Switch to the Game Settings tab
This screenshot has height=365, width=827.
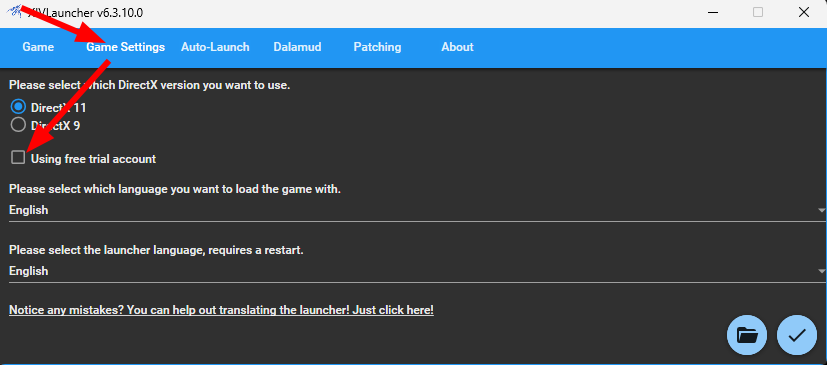point(126,47)
